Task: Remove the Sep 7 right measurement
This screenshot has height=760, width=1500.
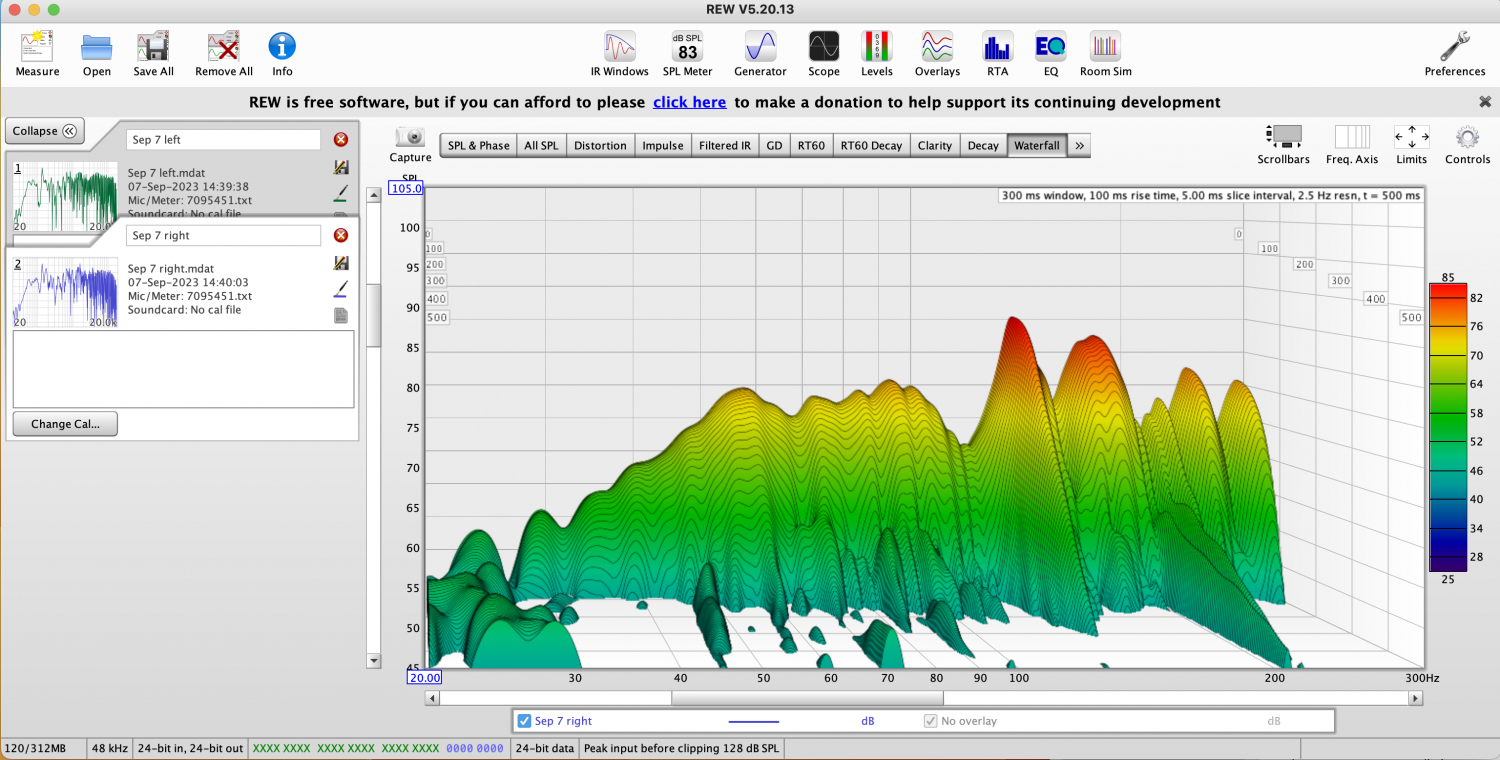Action: [x=341, y=236]
